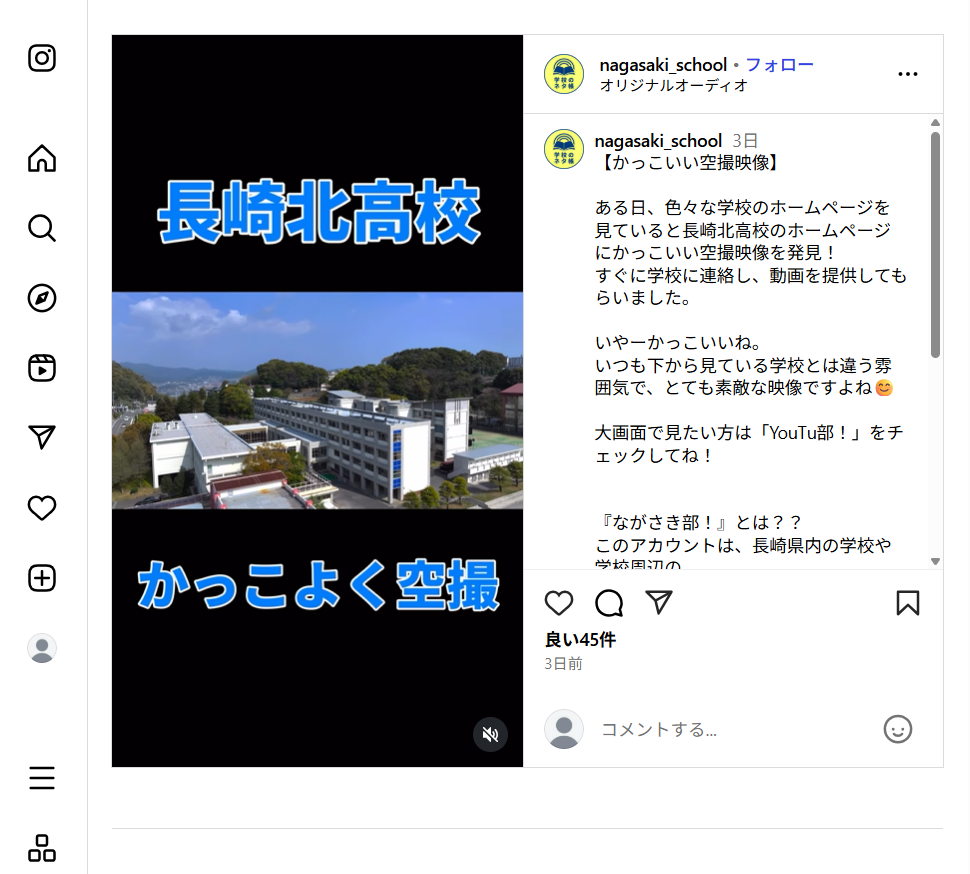Unmute the video sound
This screenshot has width=970, height=874.
point(491,734)
